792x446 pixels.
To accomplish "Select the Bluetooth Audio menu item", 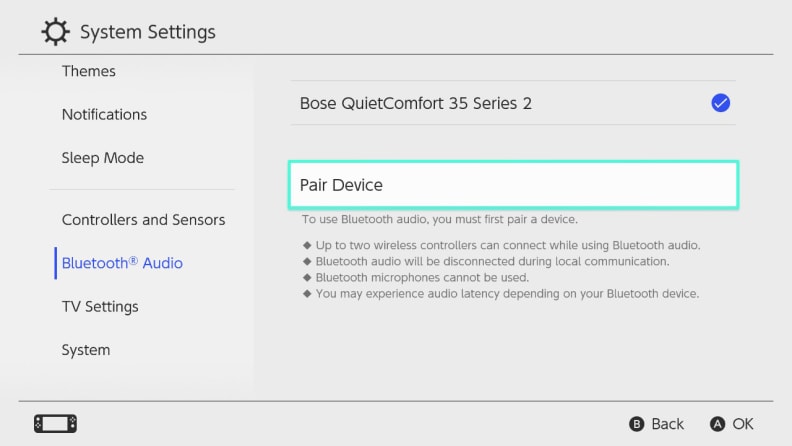I will [x=122, y=263].
